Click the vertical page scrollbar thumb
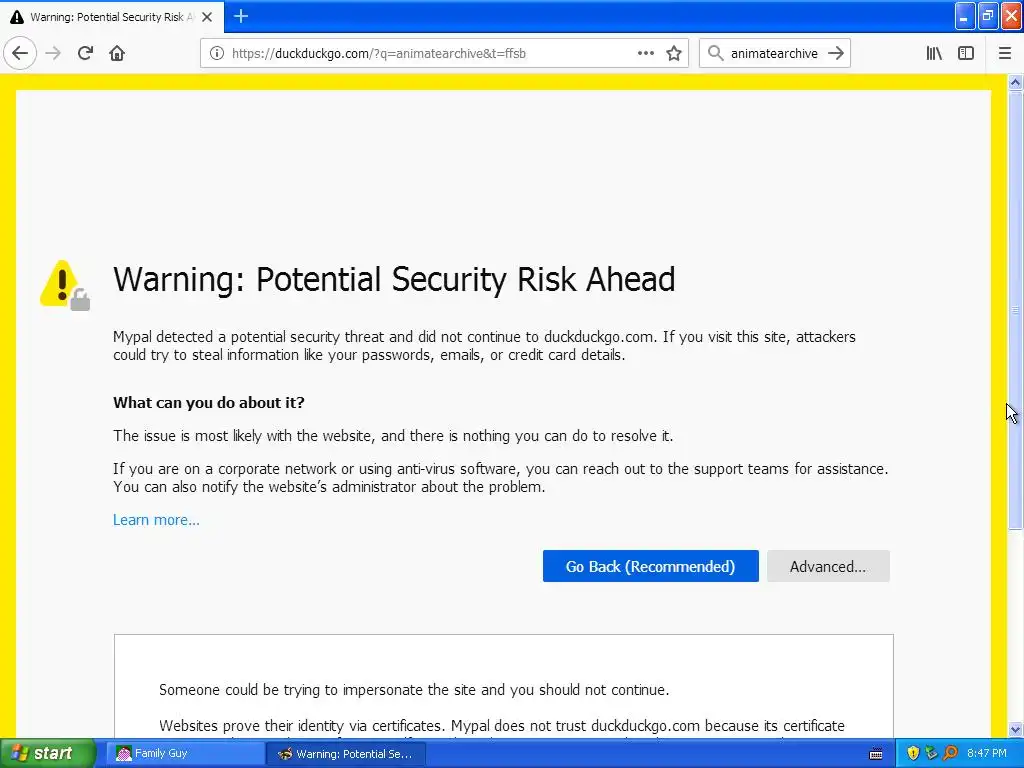This screenshot has width=1024, height=768. click(1016, 310)
